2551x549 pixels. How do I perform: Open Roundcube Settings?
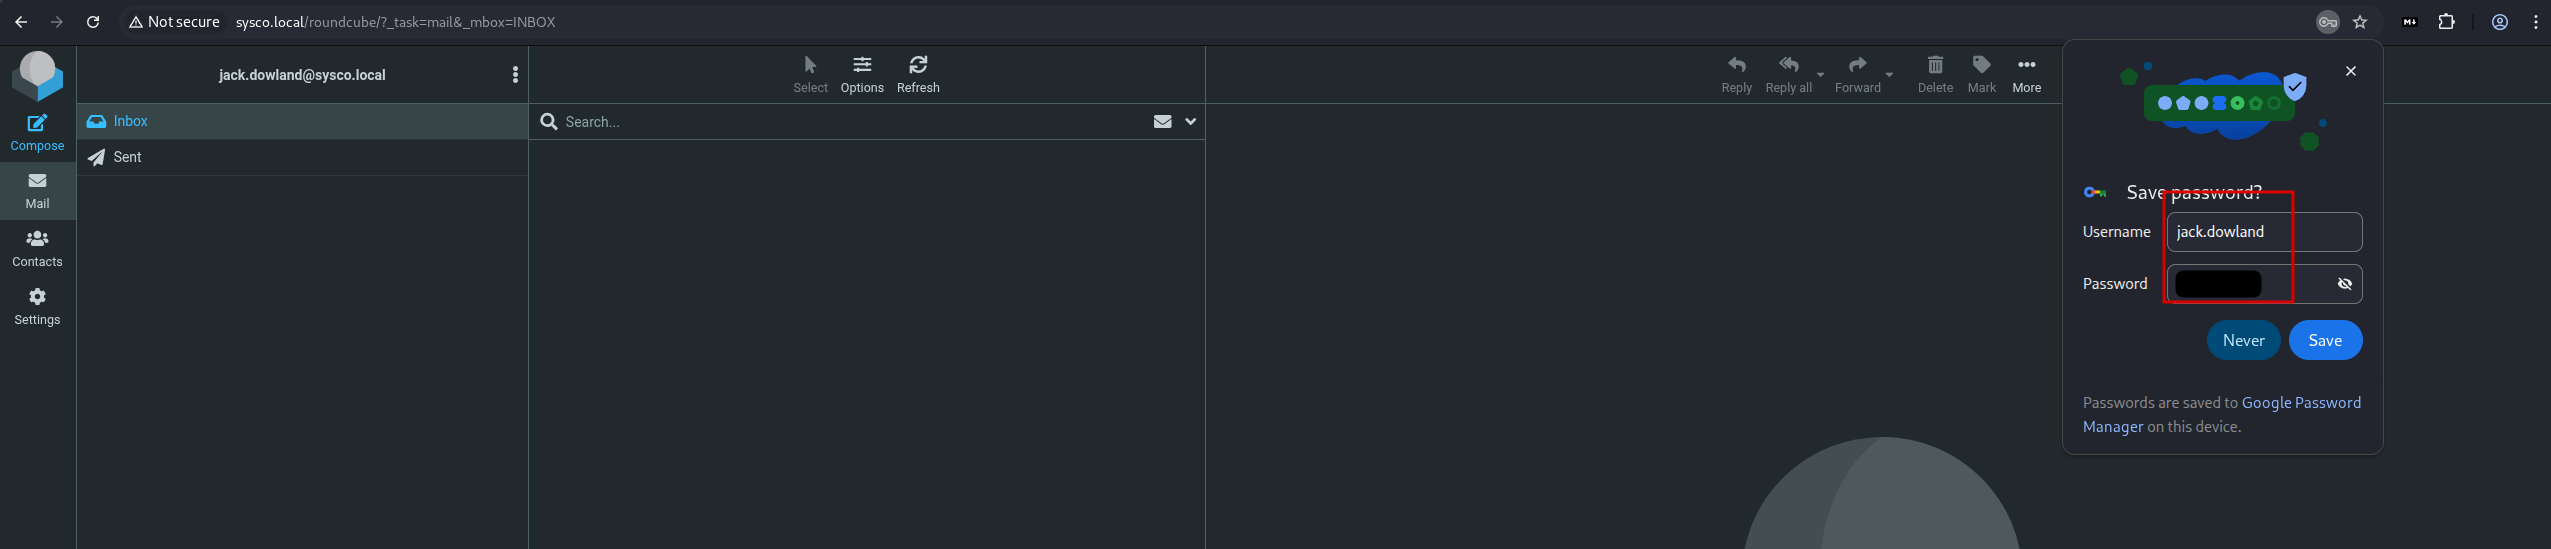[x=37, y=306]
